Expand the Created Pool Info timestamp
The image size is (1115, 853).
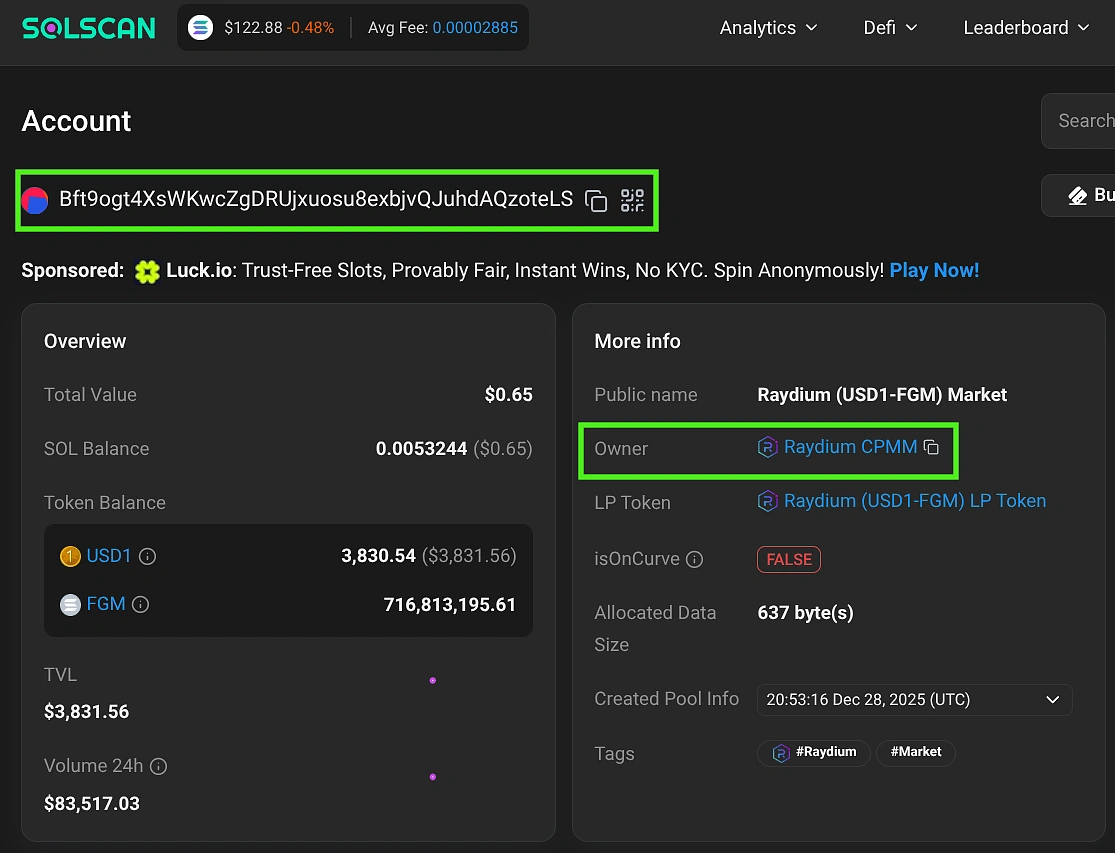coord(1052,700)
